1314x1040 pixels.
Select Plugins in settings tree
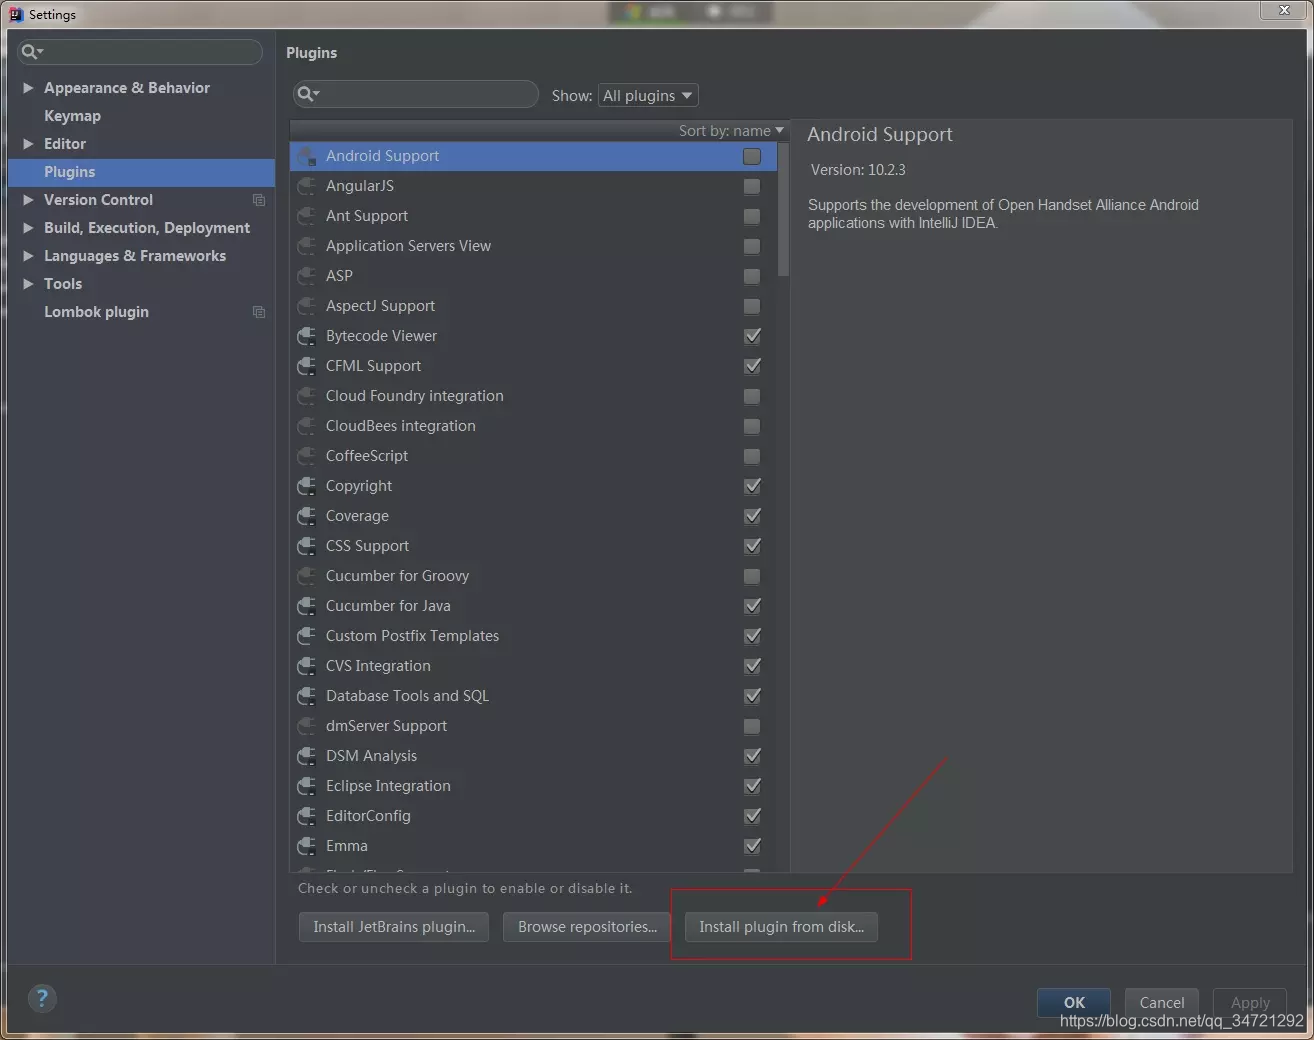[141, 172]
